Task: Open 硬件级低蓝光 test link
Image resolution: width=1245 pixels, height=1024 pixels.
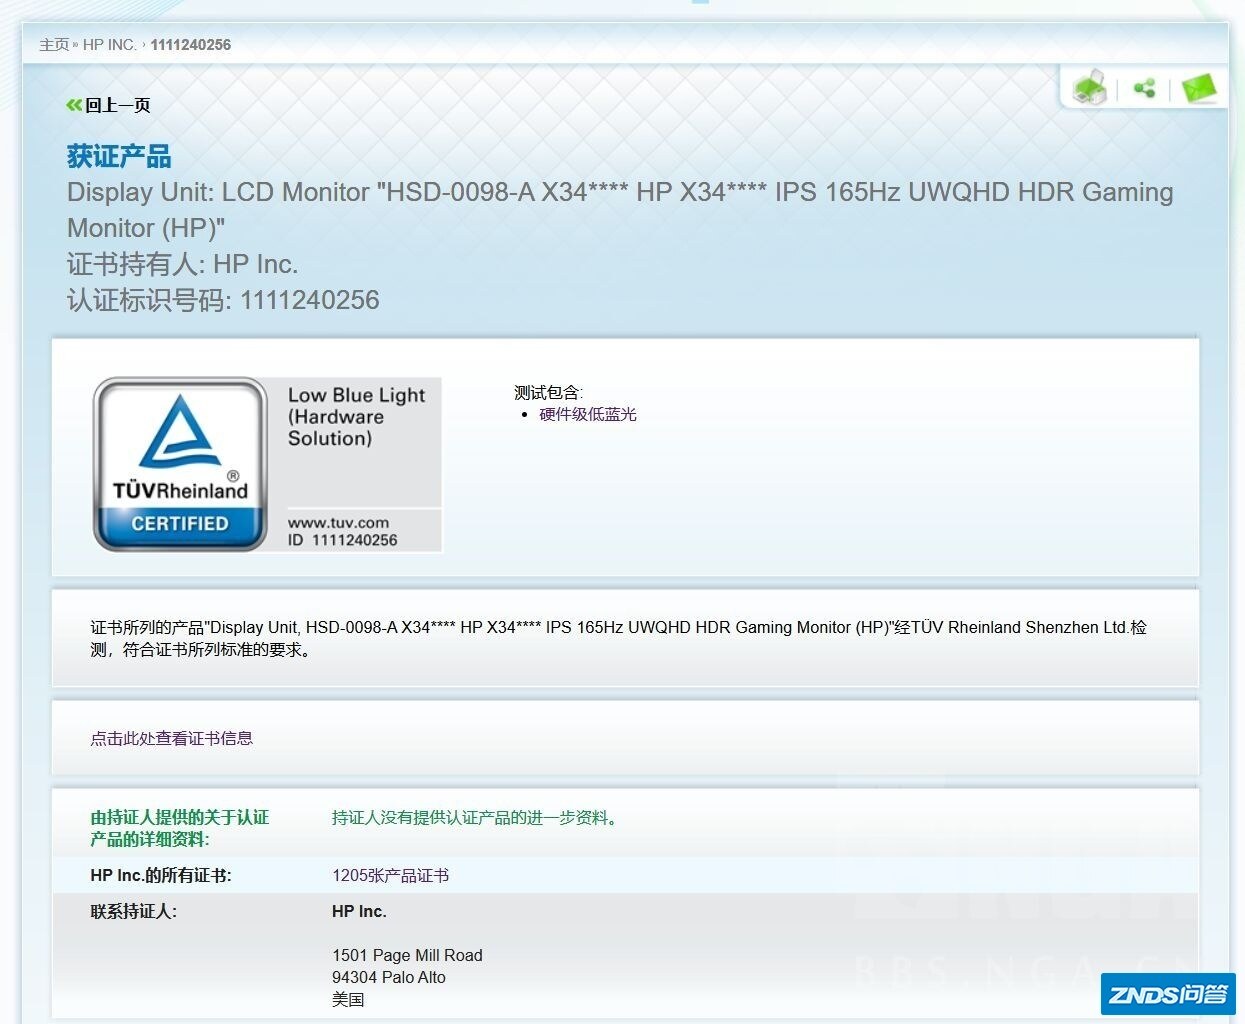Action: (x=588, y=414)
